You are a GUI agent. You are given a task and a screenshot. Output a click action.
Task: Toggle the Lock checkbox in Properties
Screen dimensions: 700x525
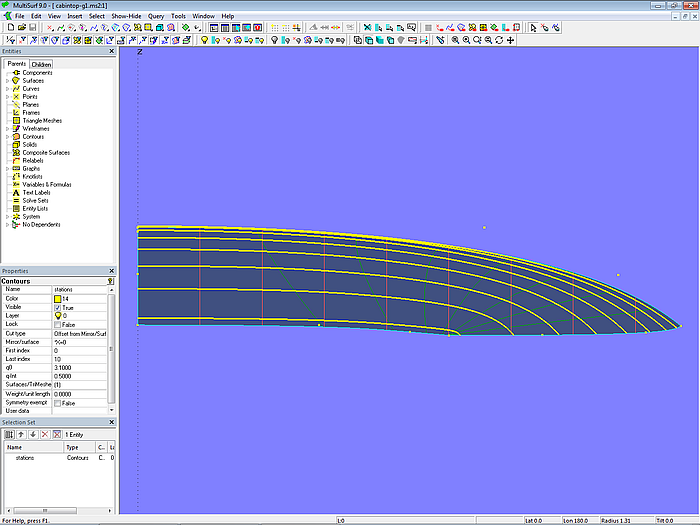pyautogui.click(x=57, y=324)
